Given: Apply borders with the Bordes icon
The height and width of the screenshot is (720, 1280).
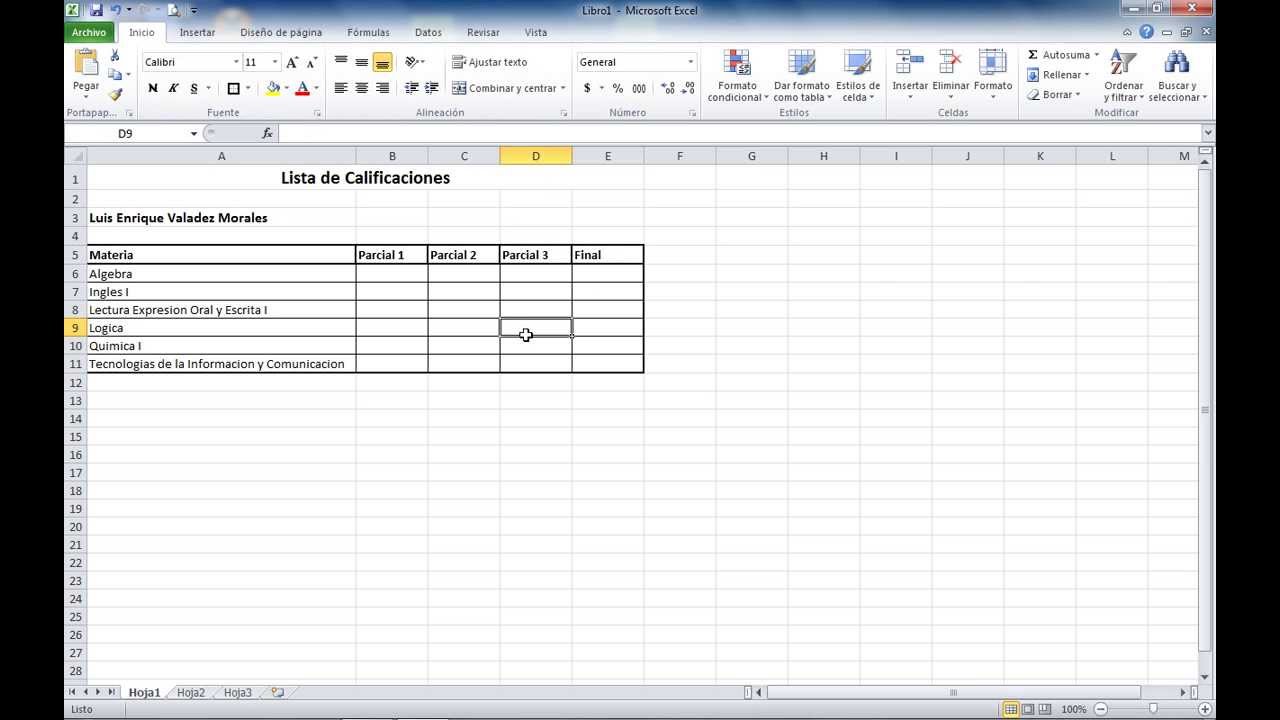Looking at the screenshot, I should click(234, 88).
